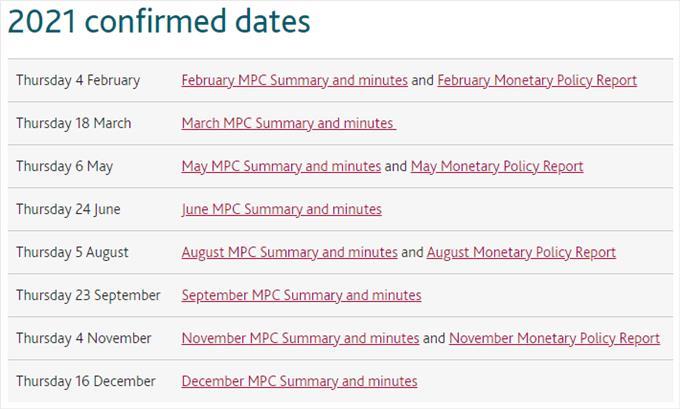The image size is (680, 409).
Task: Click the Thursday 16 December date cell
Action: coord(85,381)
